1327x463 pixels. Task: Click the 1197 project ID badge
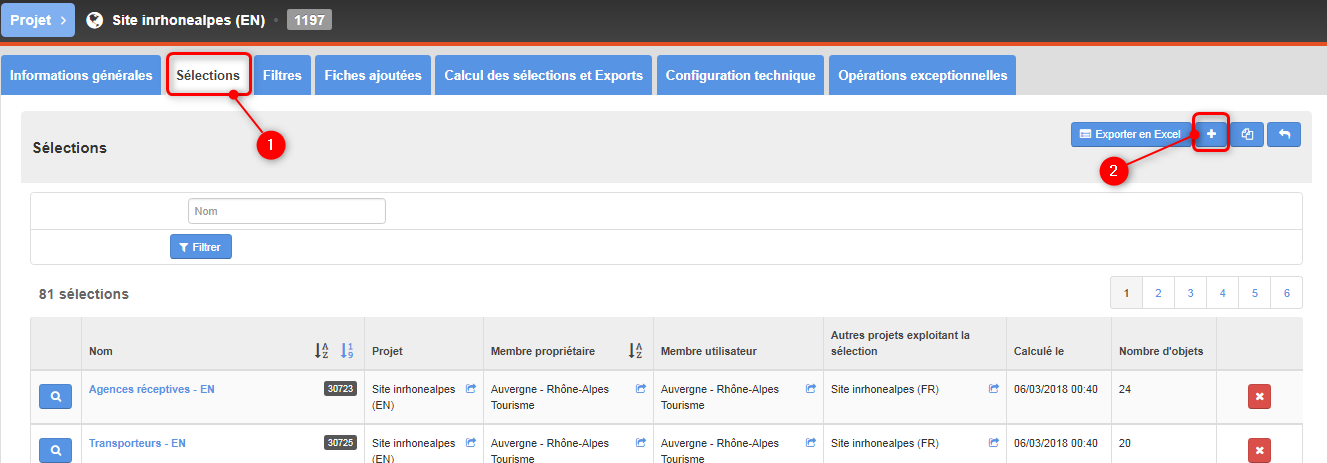pos(309,20)
